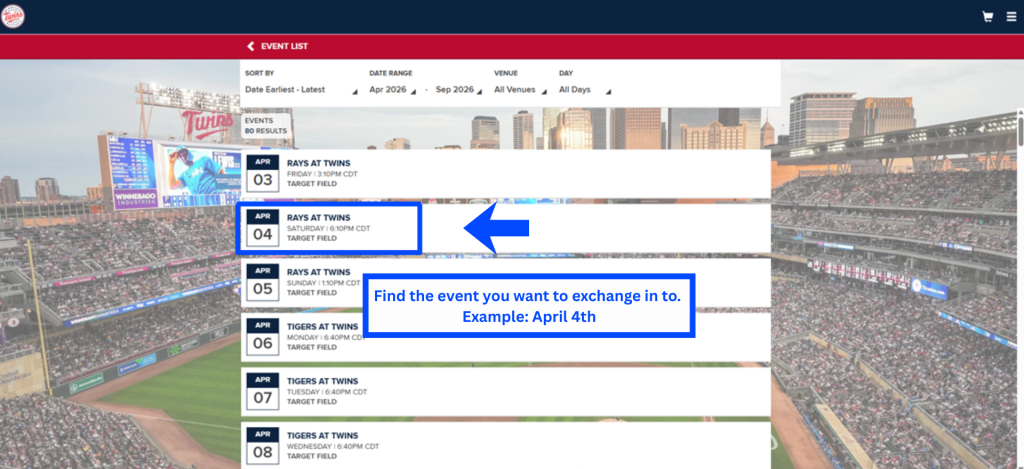1024x469 pixels.
Task: Click the Date Range label
Action: click(x=391, y=73)
